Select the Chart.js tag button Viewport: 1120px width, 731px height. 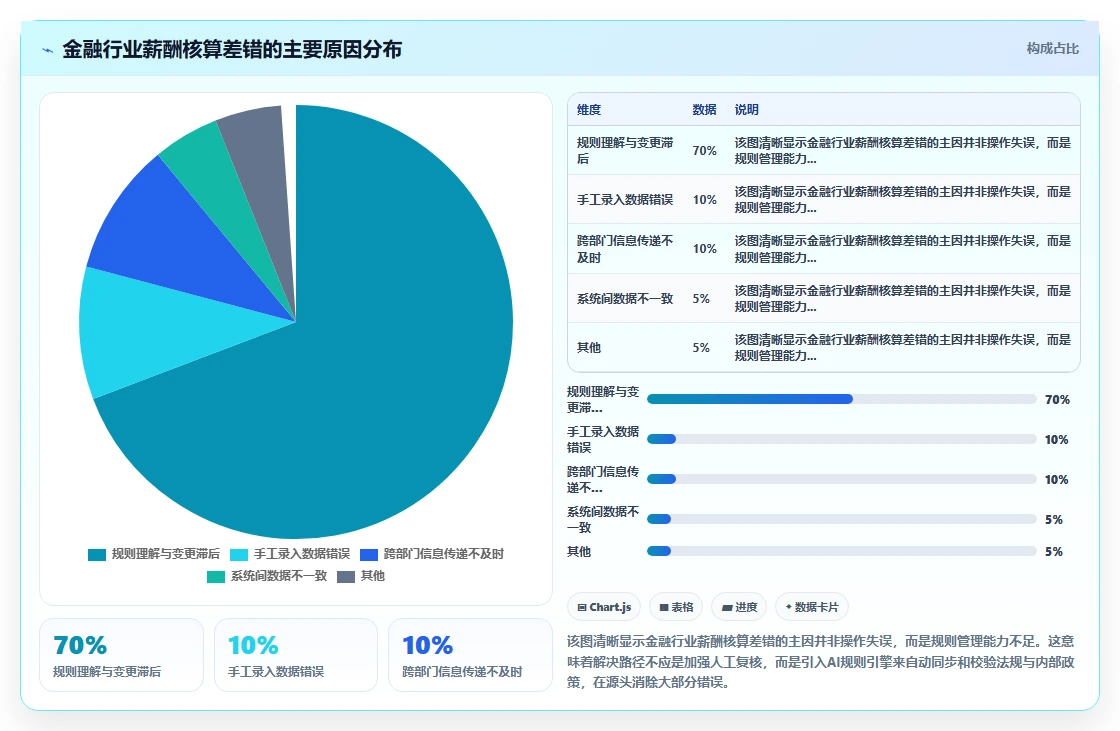pos(604,607)
